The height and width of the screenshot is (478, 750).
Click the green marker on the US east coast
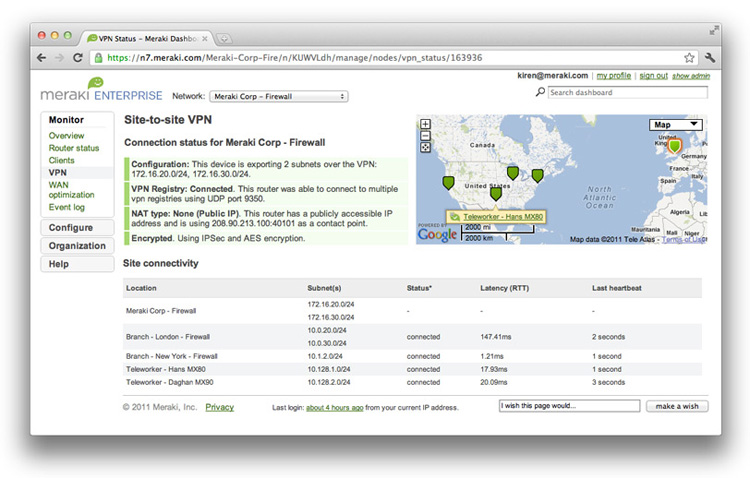pos(537,176)
